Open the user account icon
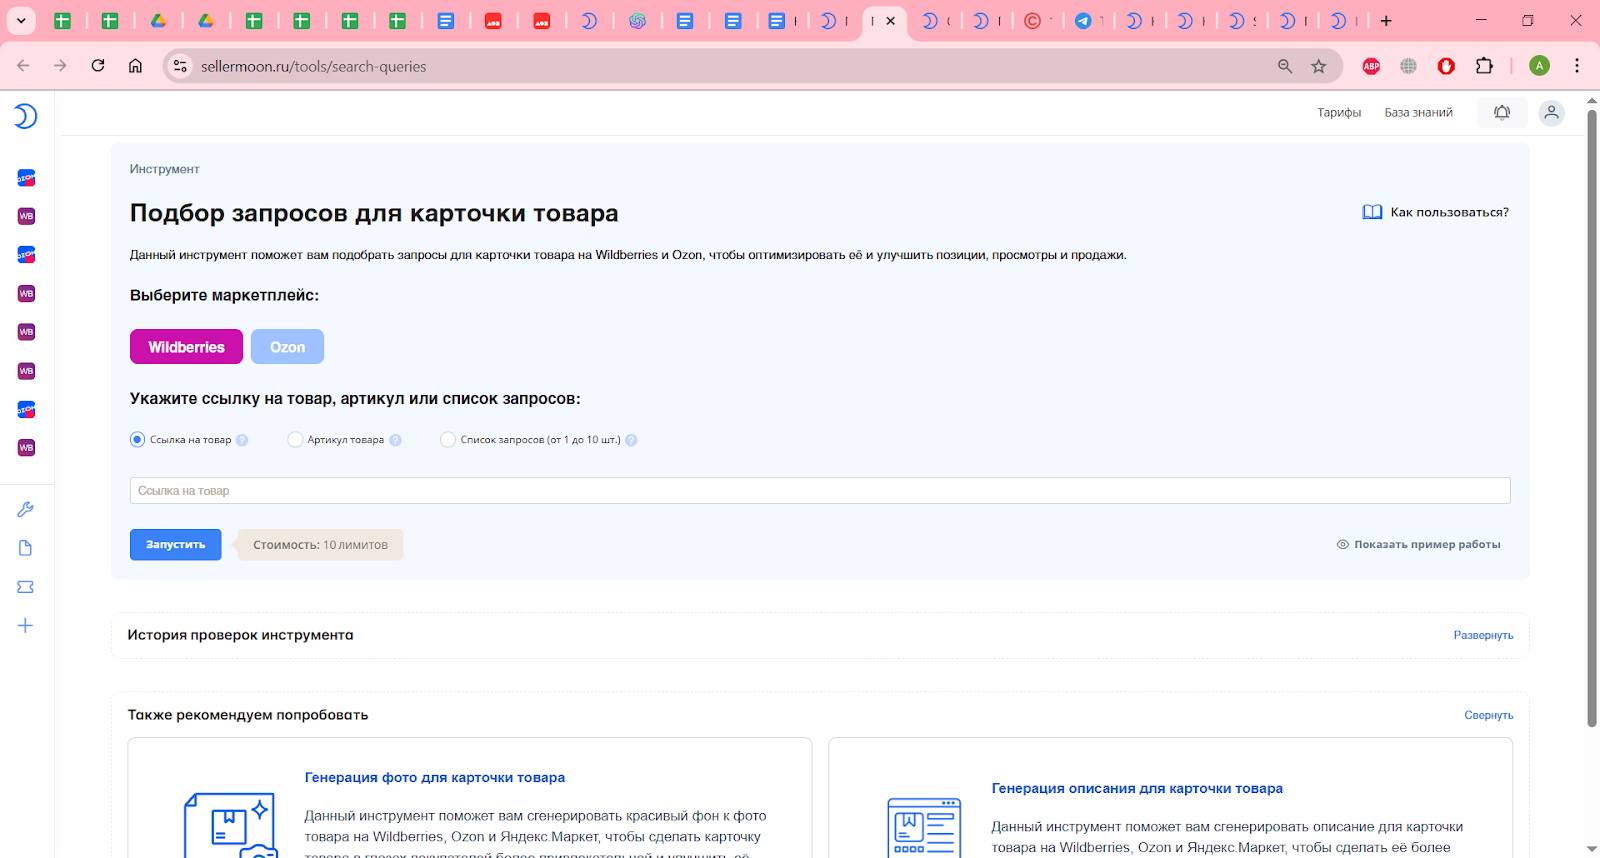This screenshot has height=858, width=1600. (x=1551, y=112)
